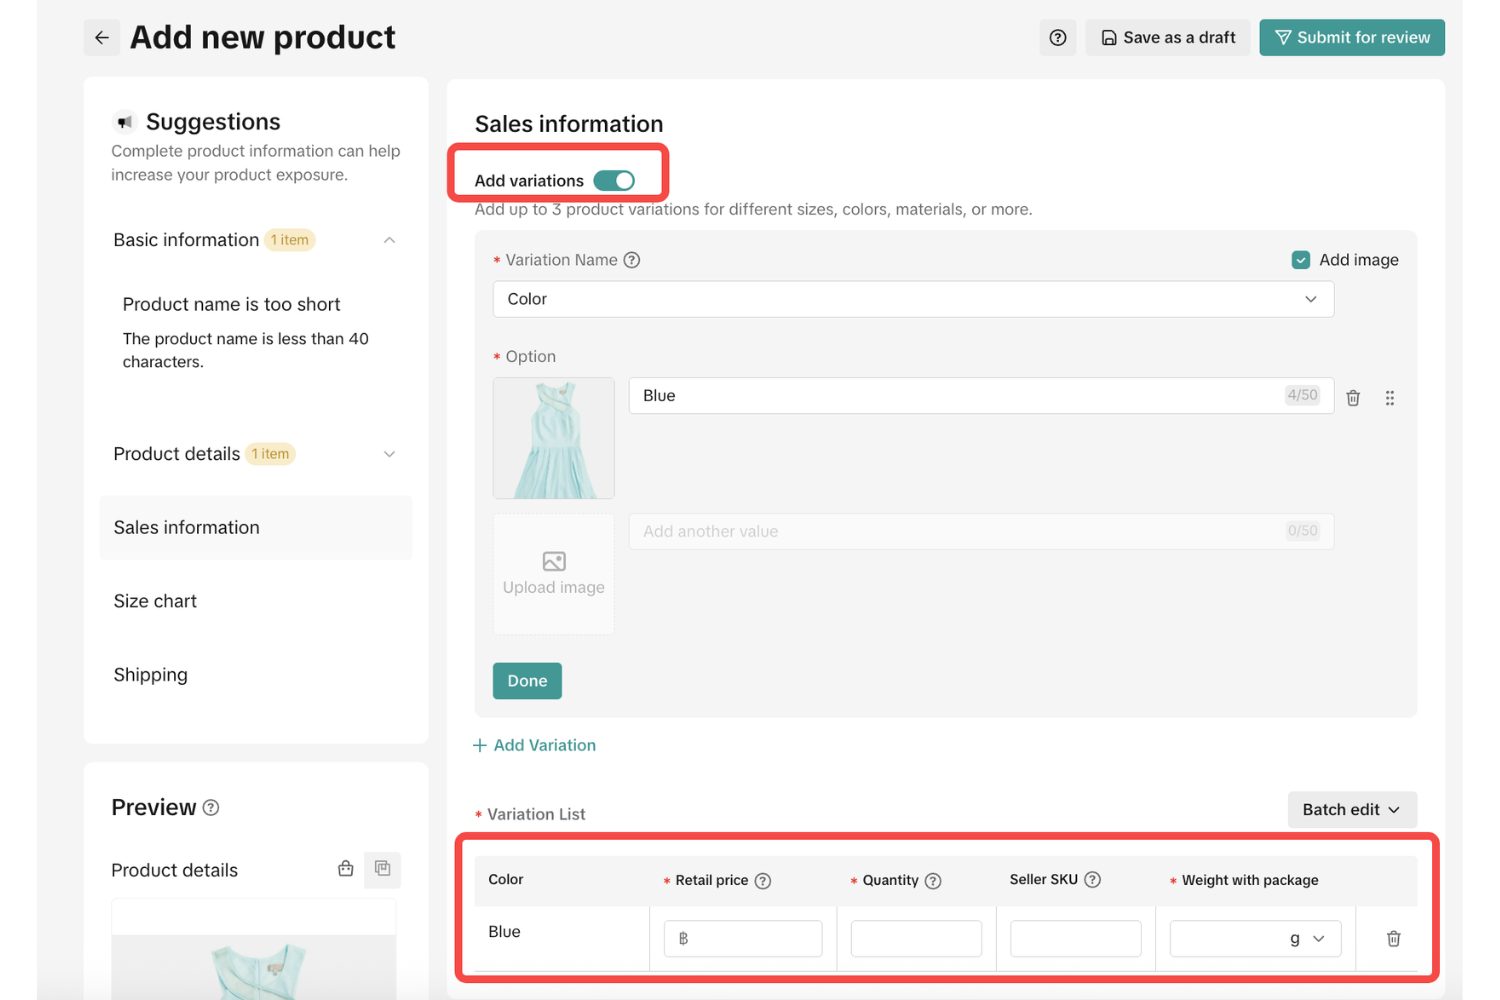
Task: Open the weight unit g dropdown
Action: point(1308,939)
